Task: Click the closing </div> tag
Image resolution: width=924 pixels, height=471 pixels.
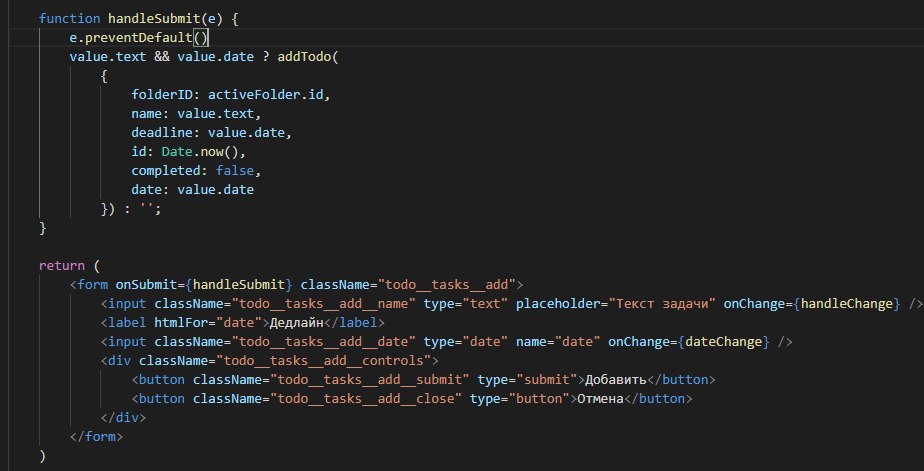Action: (123, 417)
